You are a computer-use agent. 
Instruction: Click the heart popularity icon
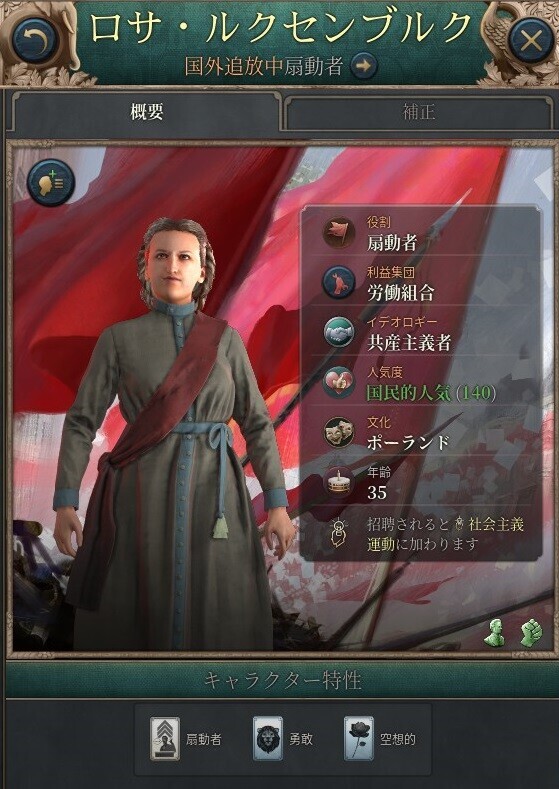coord(339,382)
